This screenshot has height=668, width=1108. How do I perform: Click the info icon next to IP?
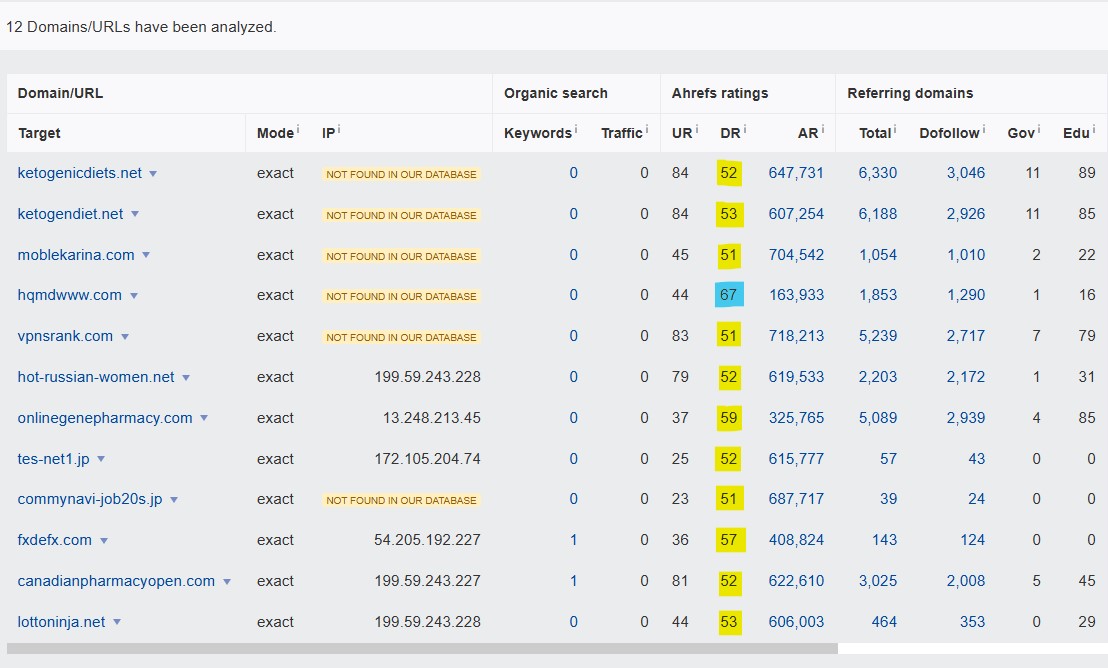pos(339,129)
